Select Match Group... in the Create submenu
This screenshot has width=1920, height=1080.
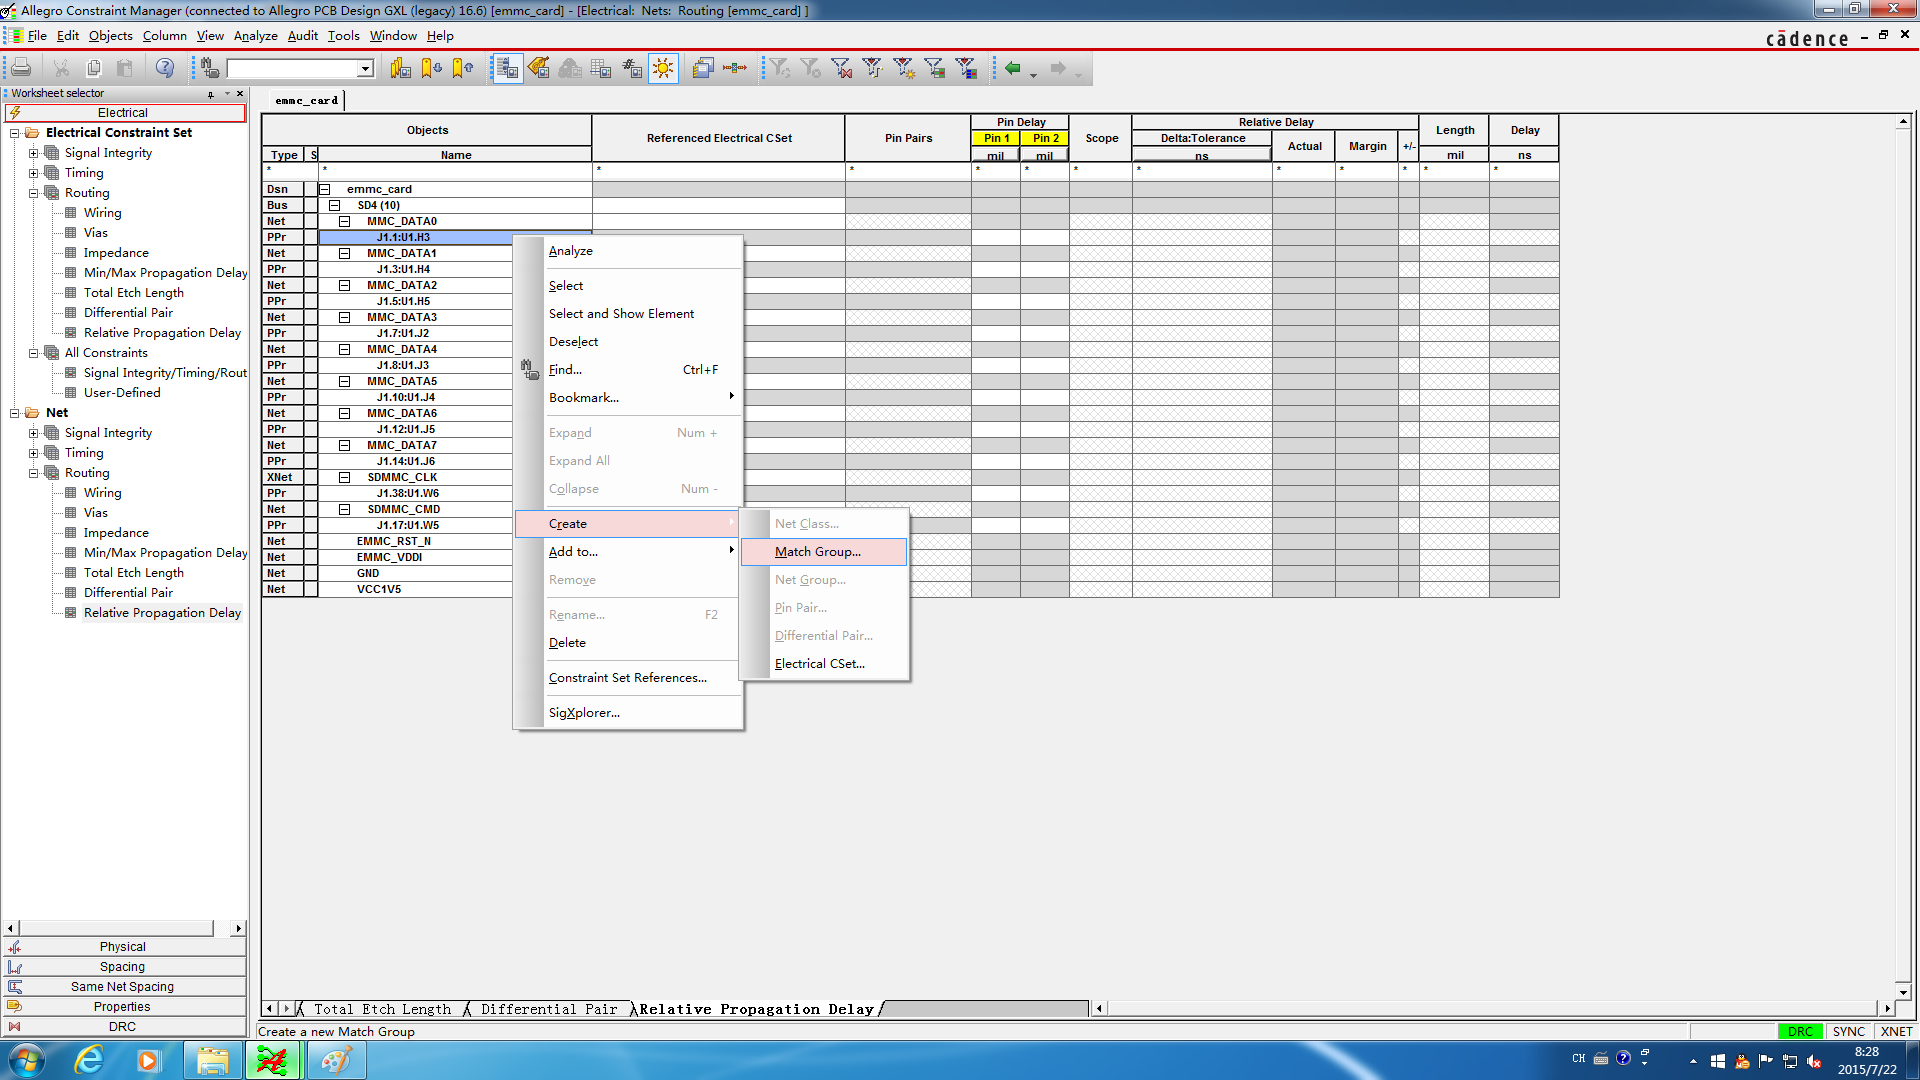tap(824, 552)
